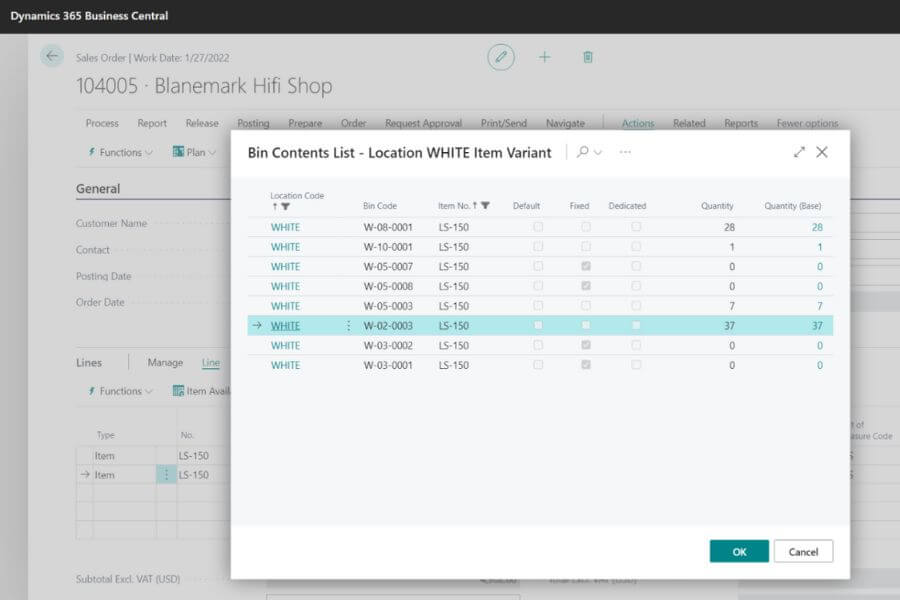Open the Report menu
This screenshot has width=900, height=600.
click(x=152, y=123)
